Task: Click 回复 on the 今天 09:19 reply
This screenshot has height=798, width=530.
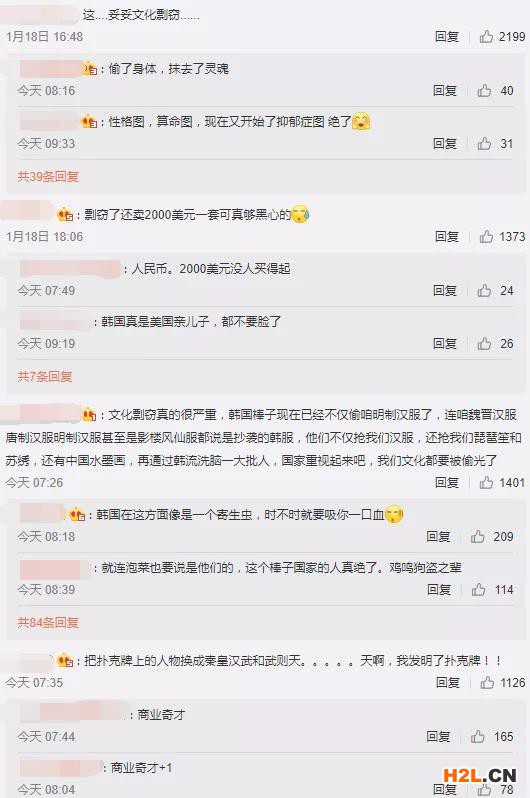Action: point(445,344)
